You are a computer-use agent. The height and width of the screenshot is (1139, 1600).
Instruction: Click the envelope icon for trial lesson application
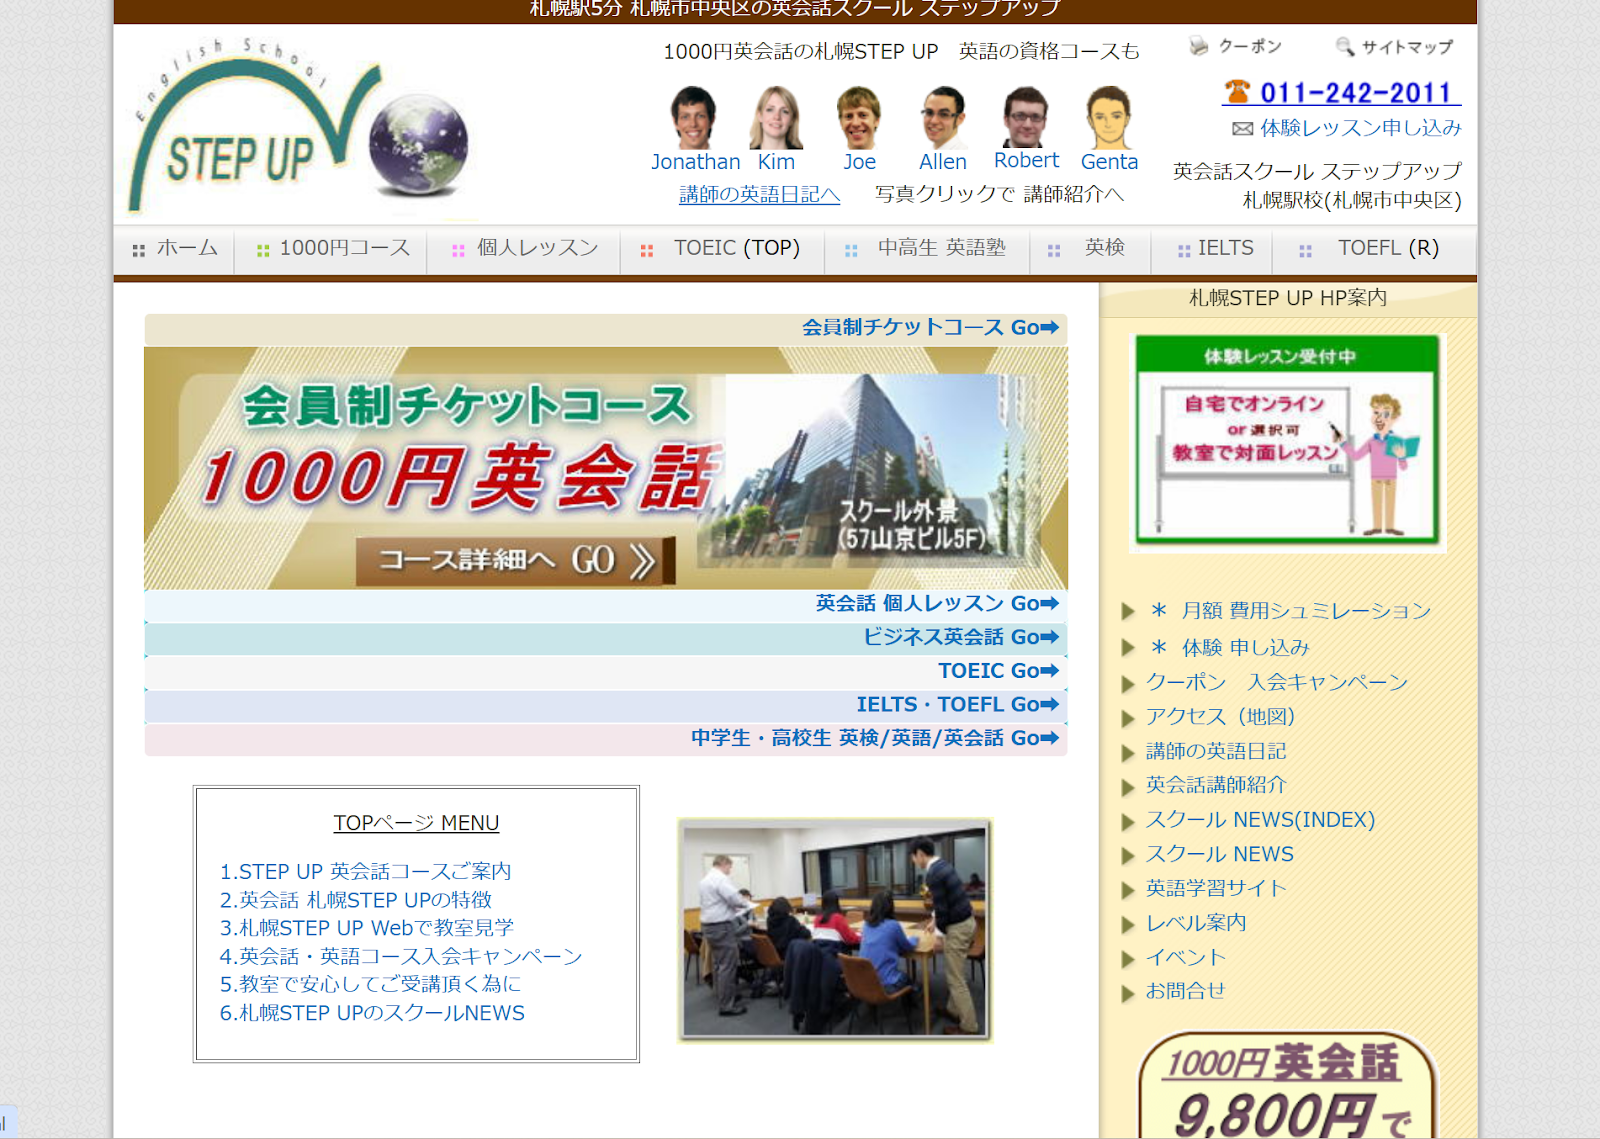click(x=1242, y=128)
